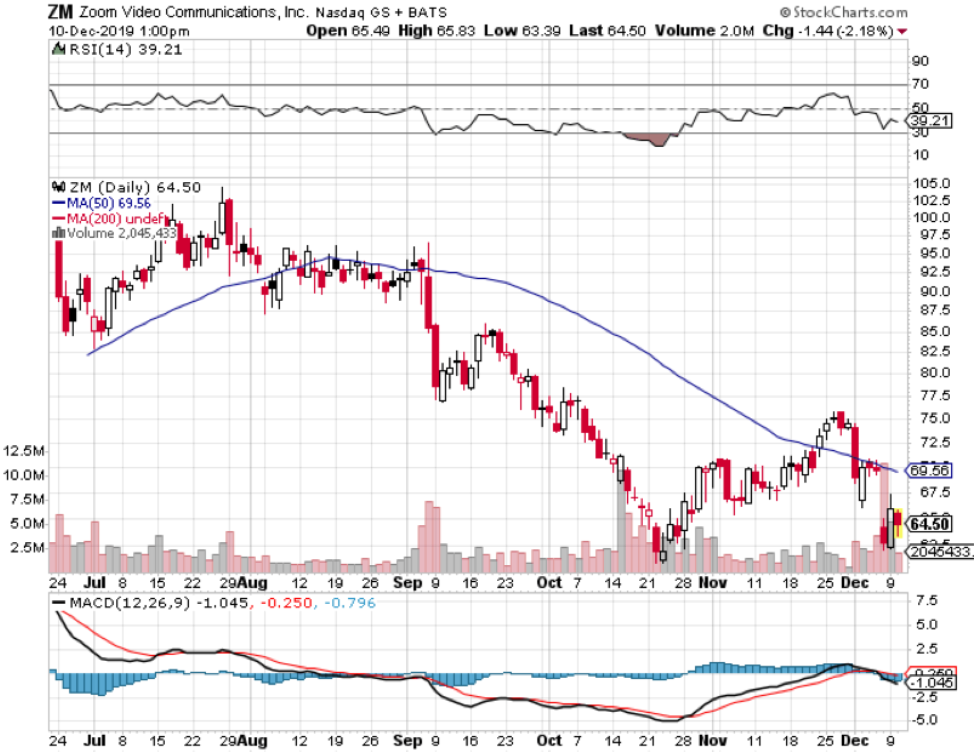The image size is (974, 752).
Task: Click the ZM ticker symbol in header
Action: pos(60,12)
